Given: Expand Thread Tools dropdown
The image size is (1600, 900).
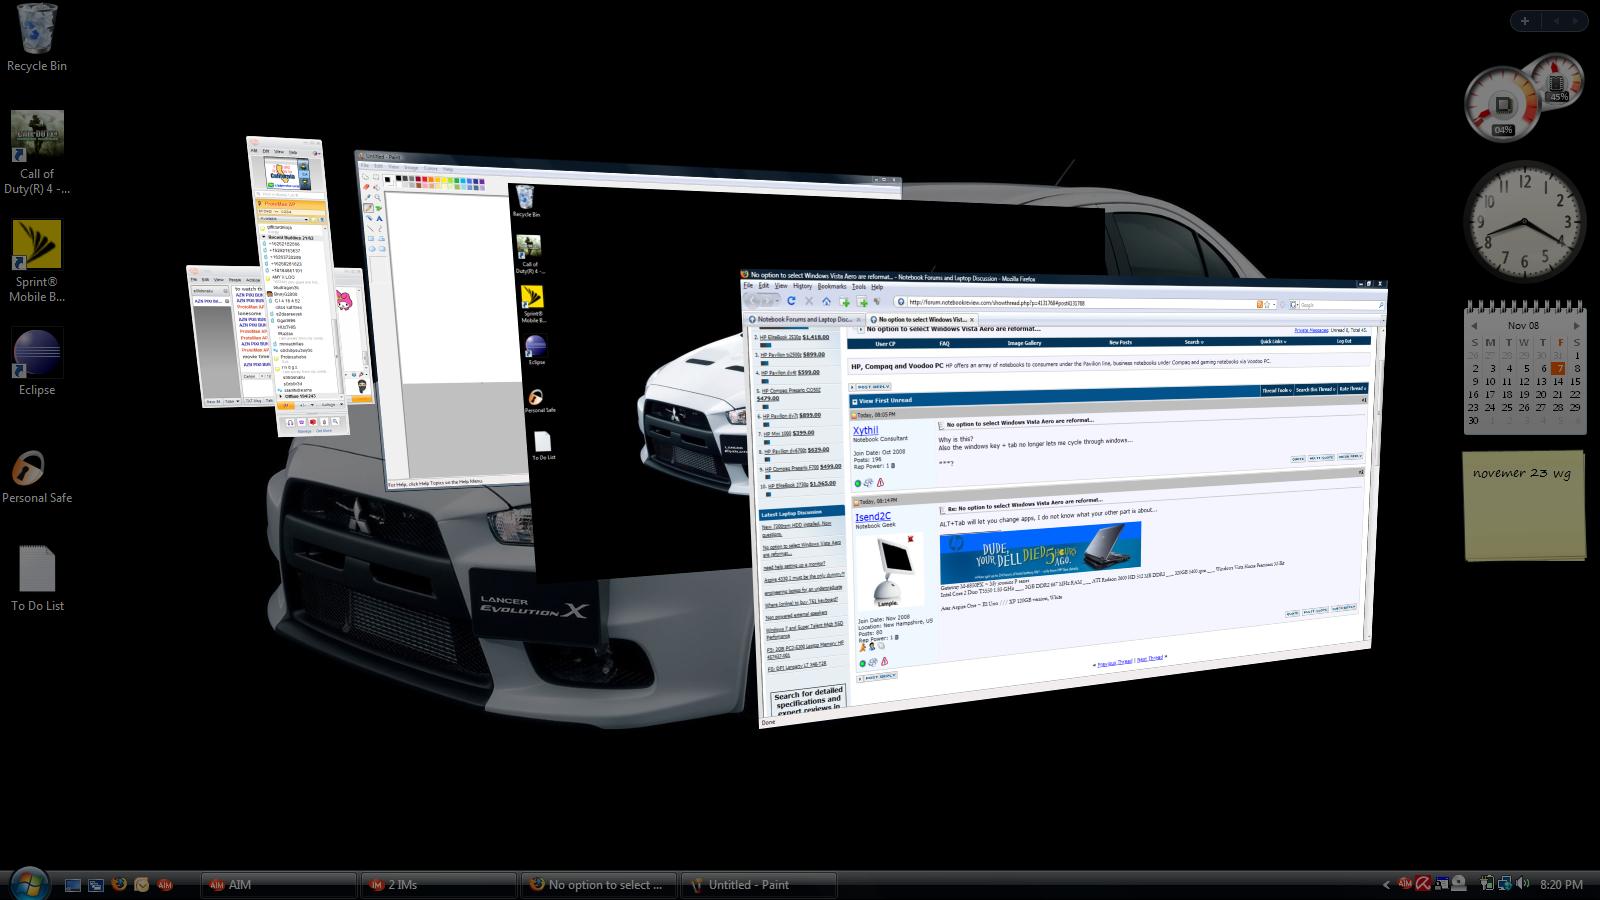Looking at the screenshot, I should click(1276, 390).
